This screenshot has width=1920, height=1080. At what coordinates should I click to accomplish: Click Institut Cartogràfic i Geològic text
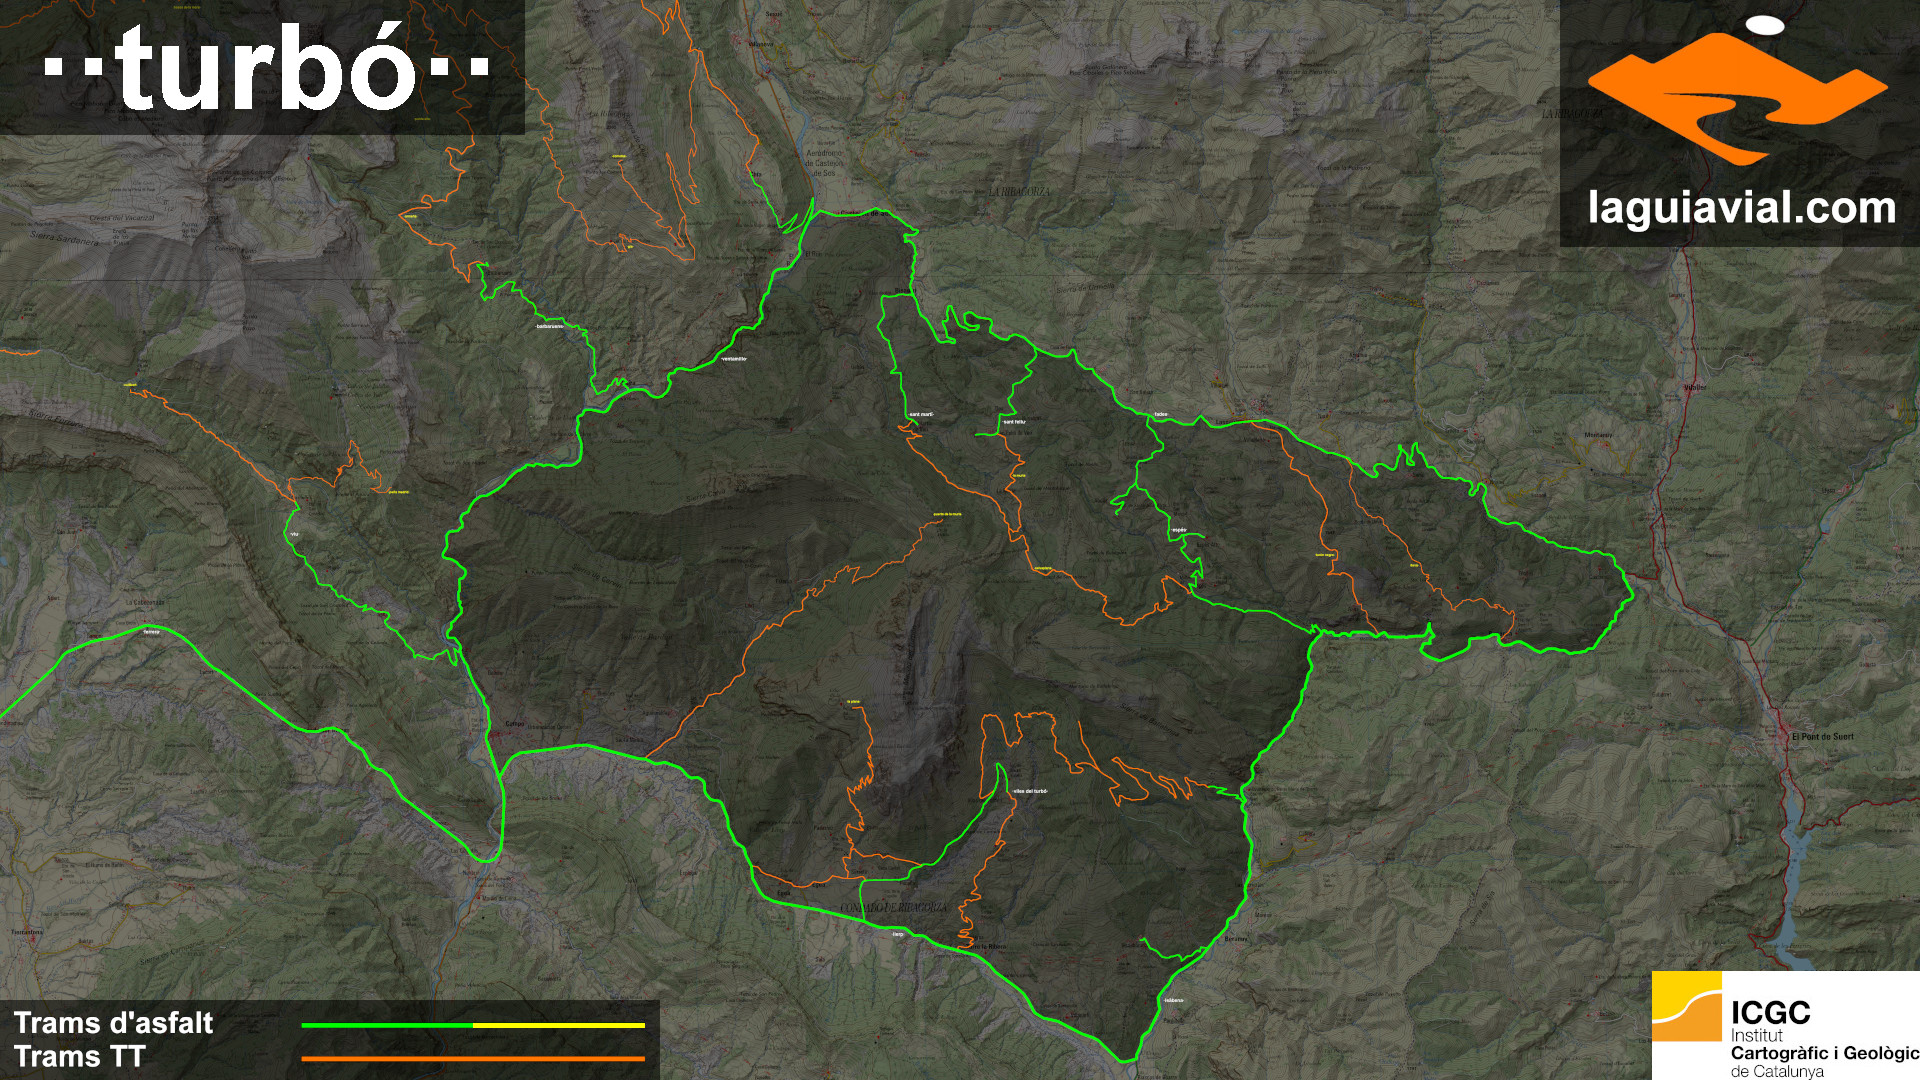[x=1824, y=1052]
